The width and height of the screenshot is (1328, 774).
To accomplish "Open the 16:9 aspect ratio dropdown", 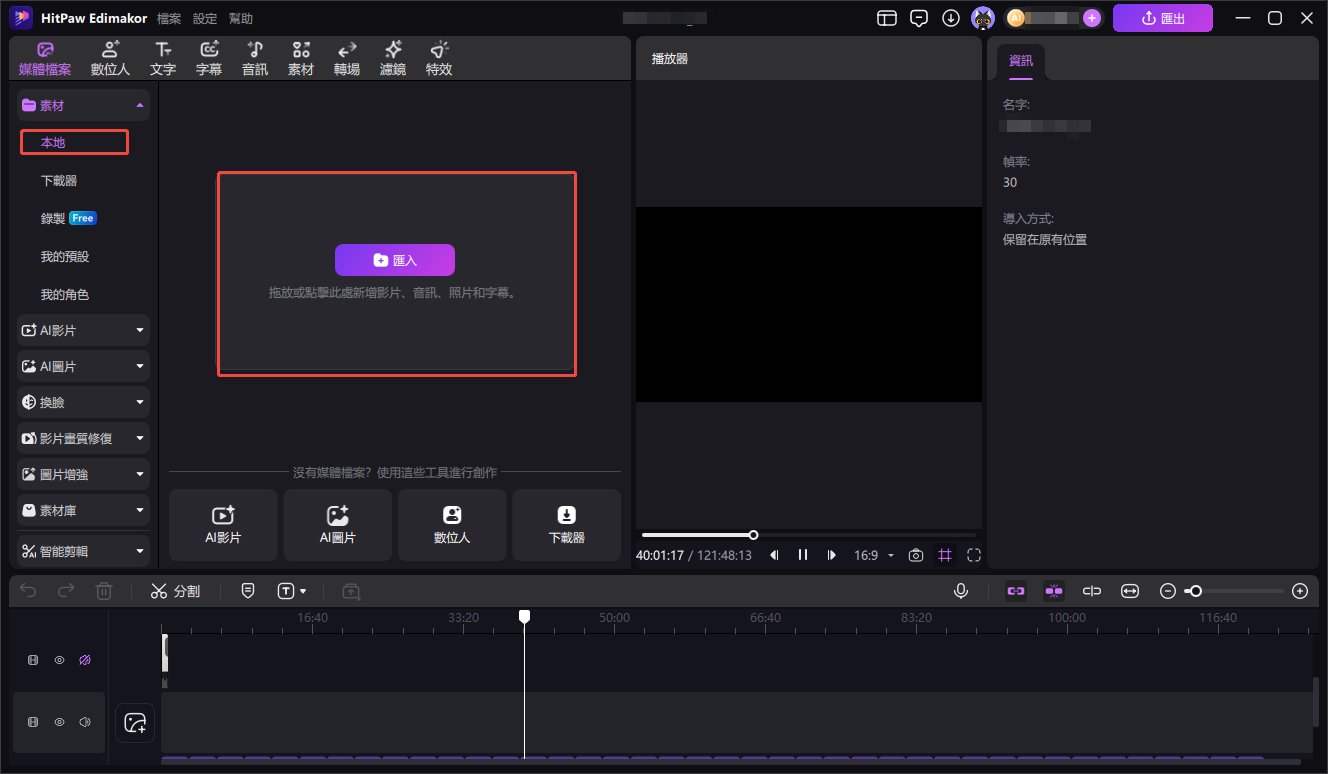I will pyautogui.click(x=874, y=555).
